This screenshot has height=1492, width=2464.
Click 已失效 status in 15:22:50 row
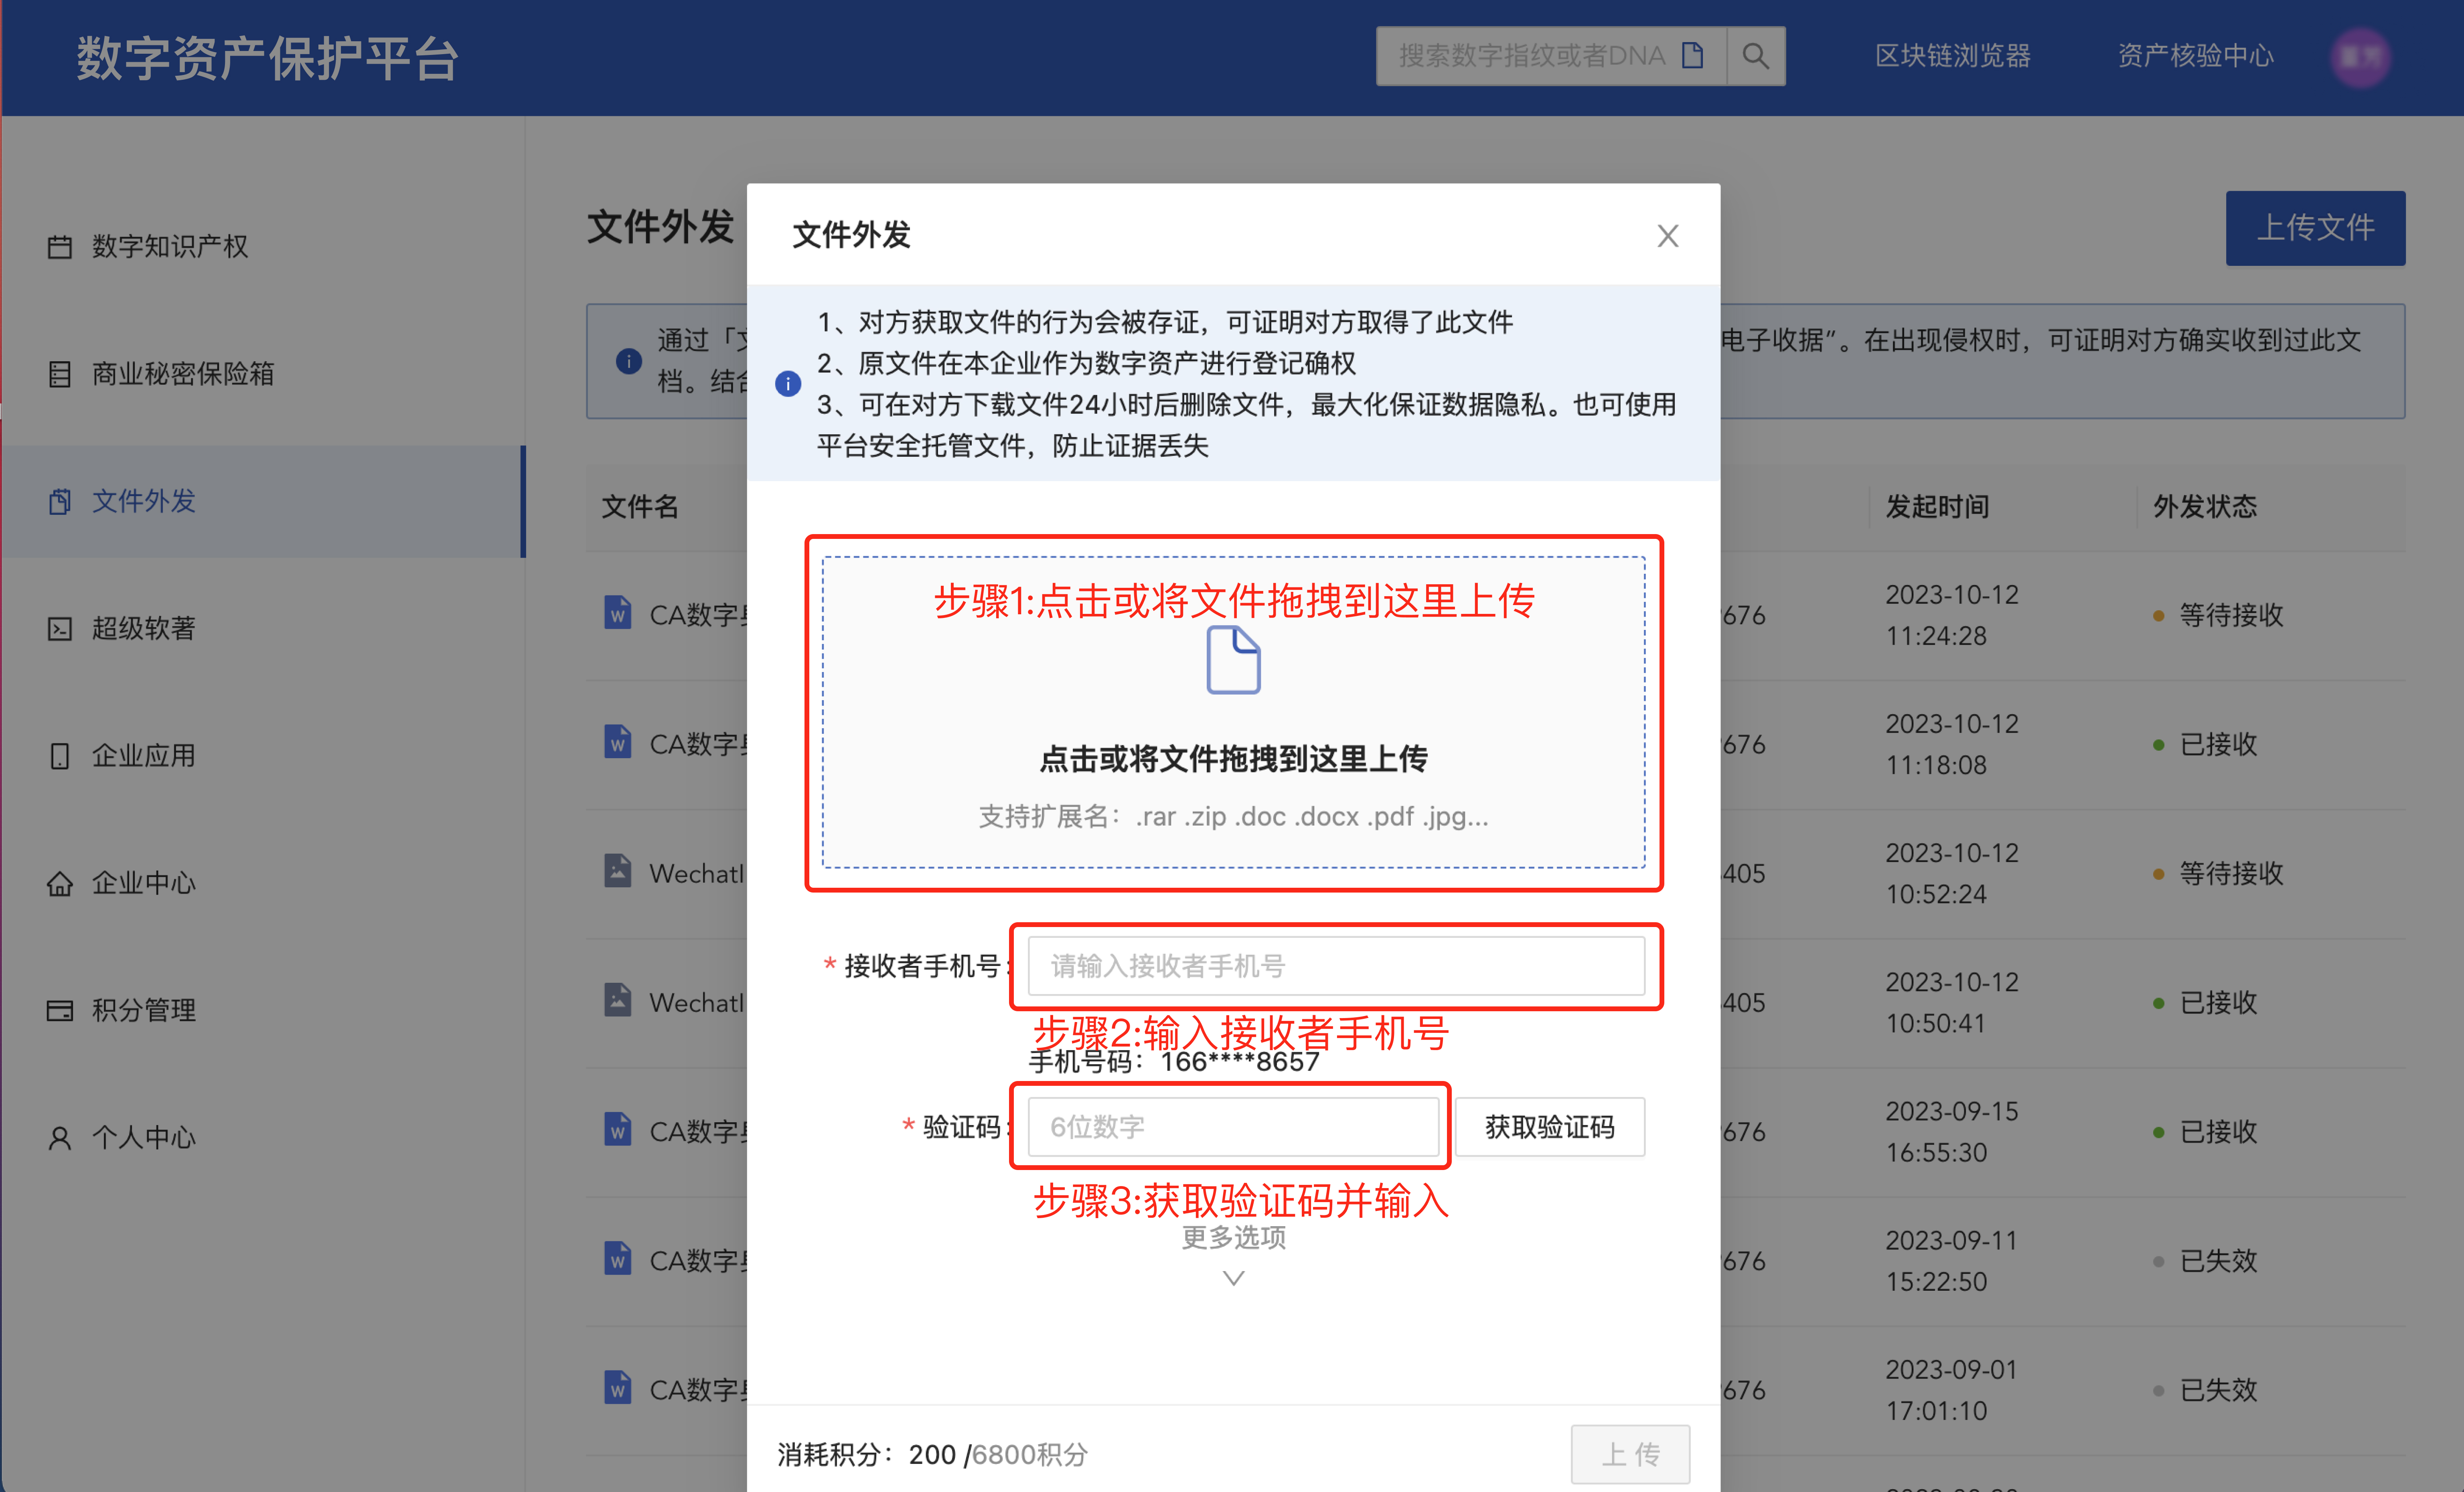tap(2218, 1261)
